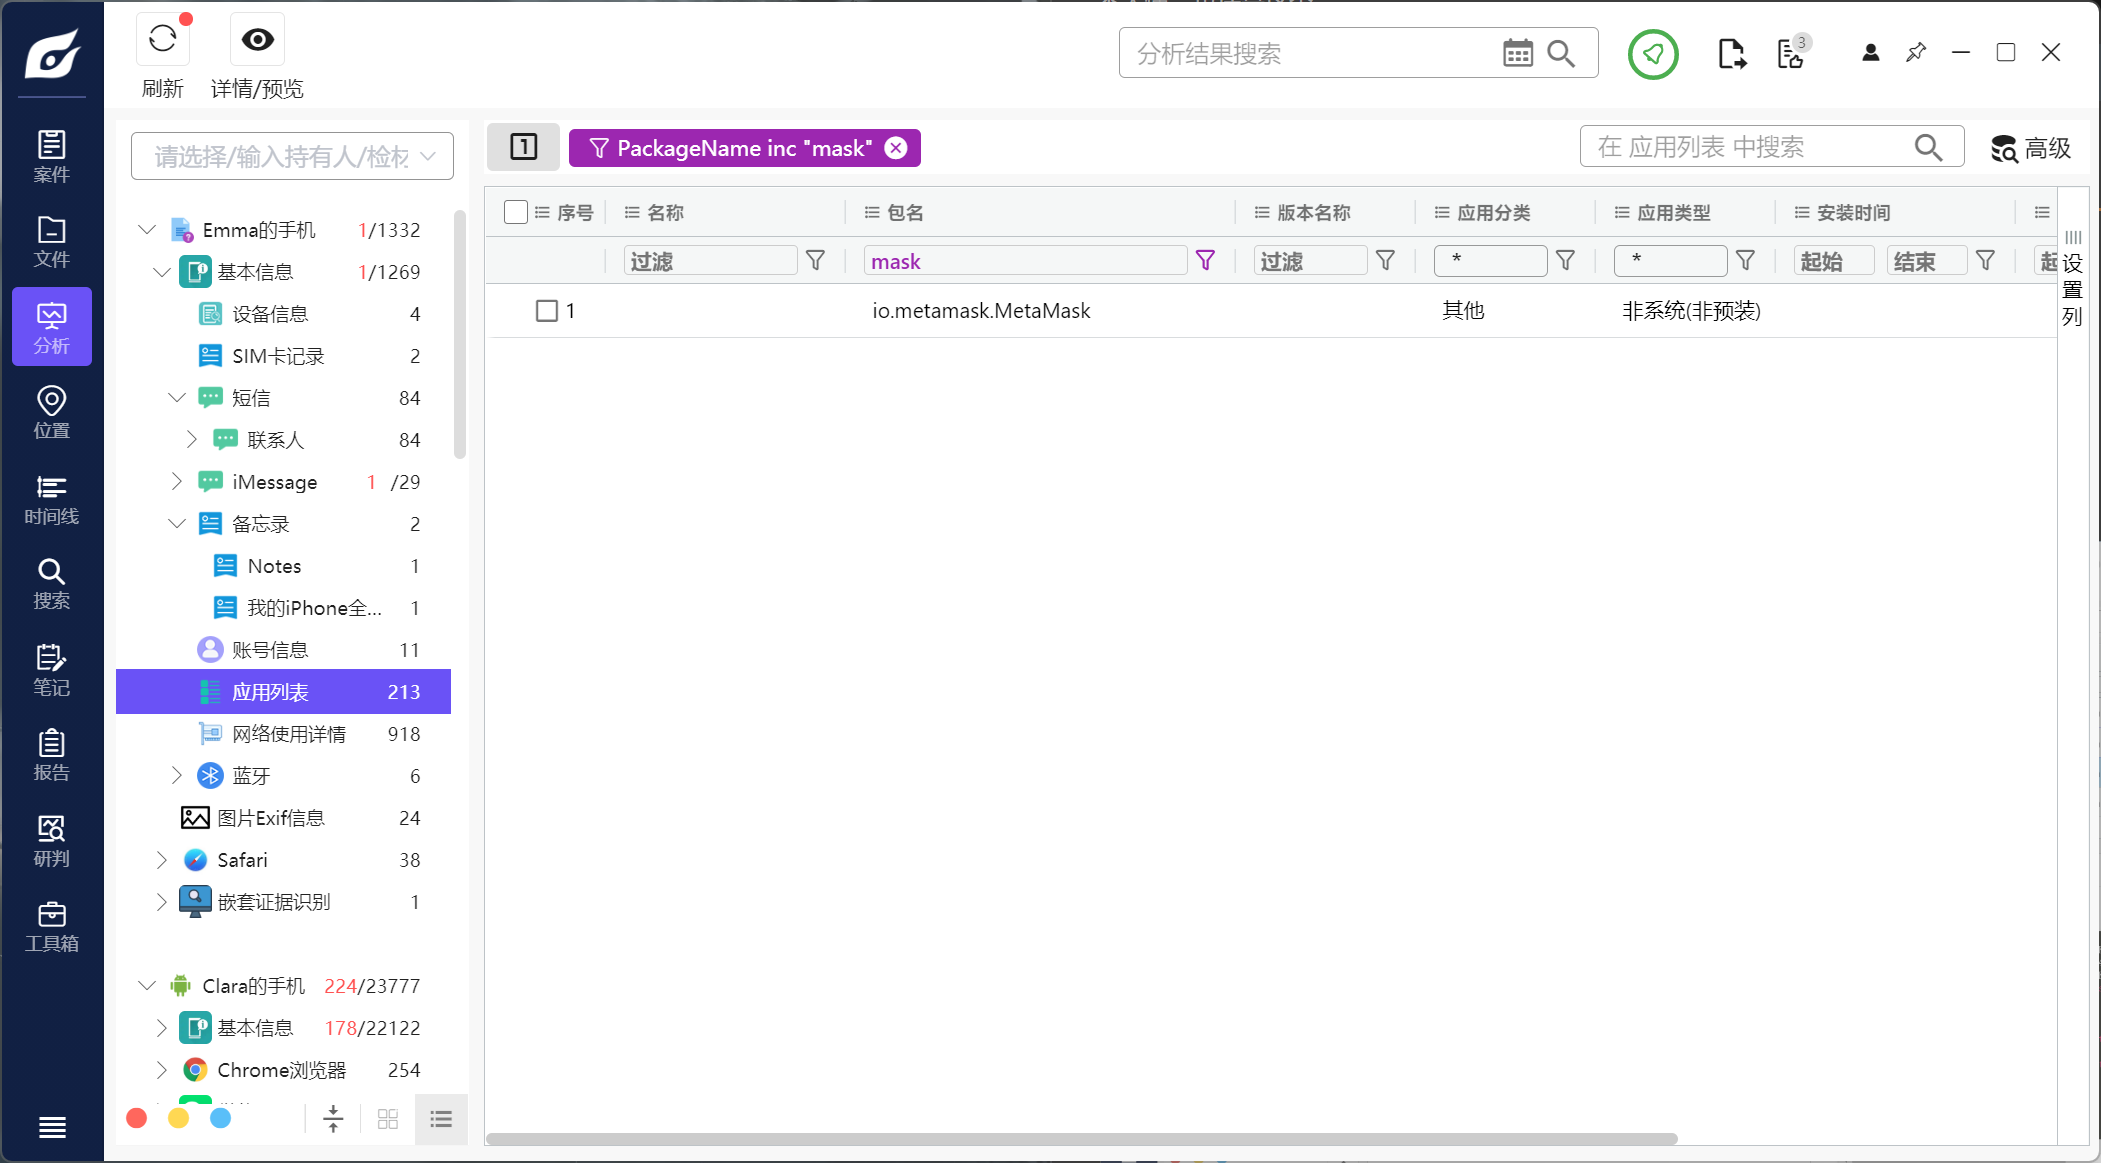Open the 时间线 timeline sidebar icon
2101x1163 pixels.
point(51,499)
